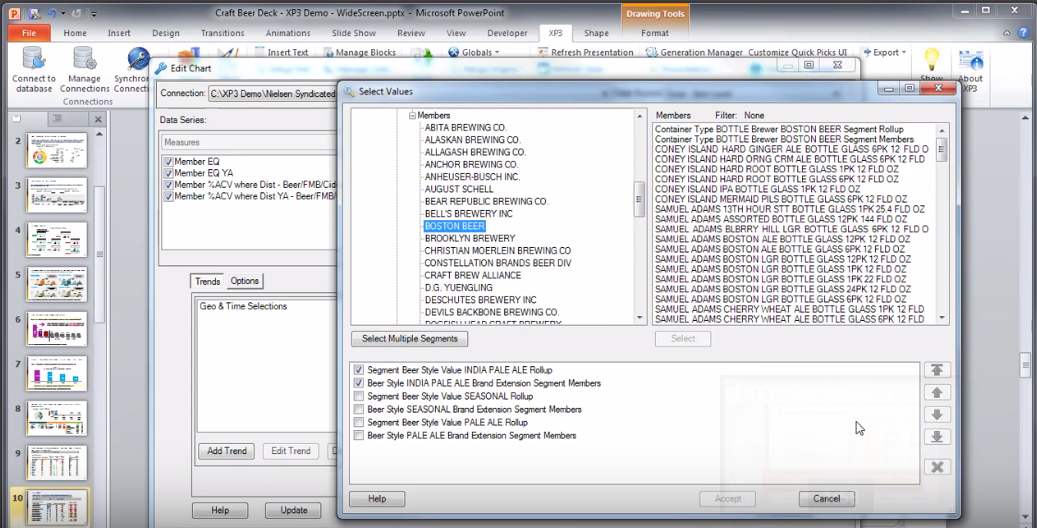Open Manage Connections in the ribbon
1037x528 pixels.
pos(85,69)
